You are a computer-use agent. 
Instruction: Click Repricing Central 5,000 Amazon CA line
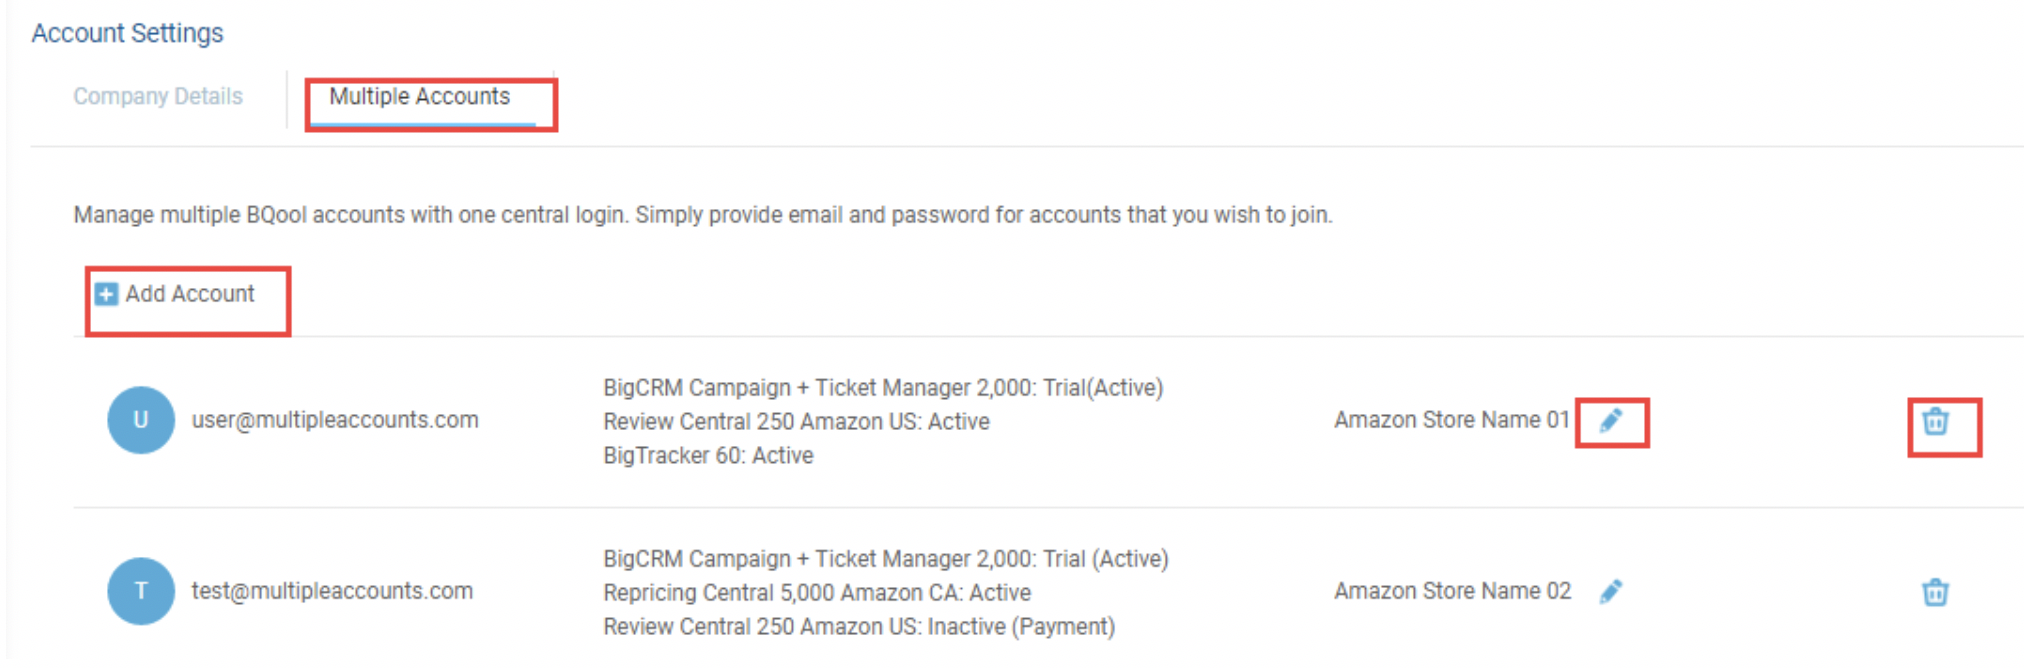click(817, 593)
